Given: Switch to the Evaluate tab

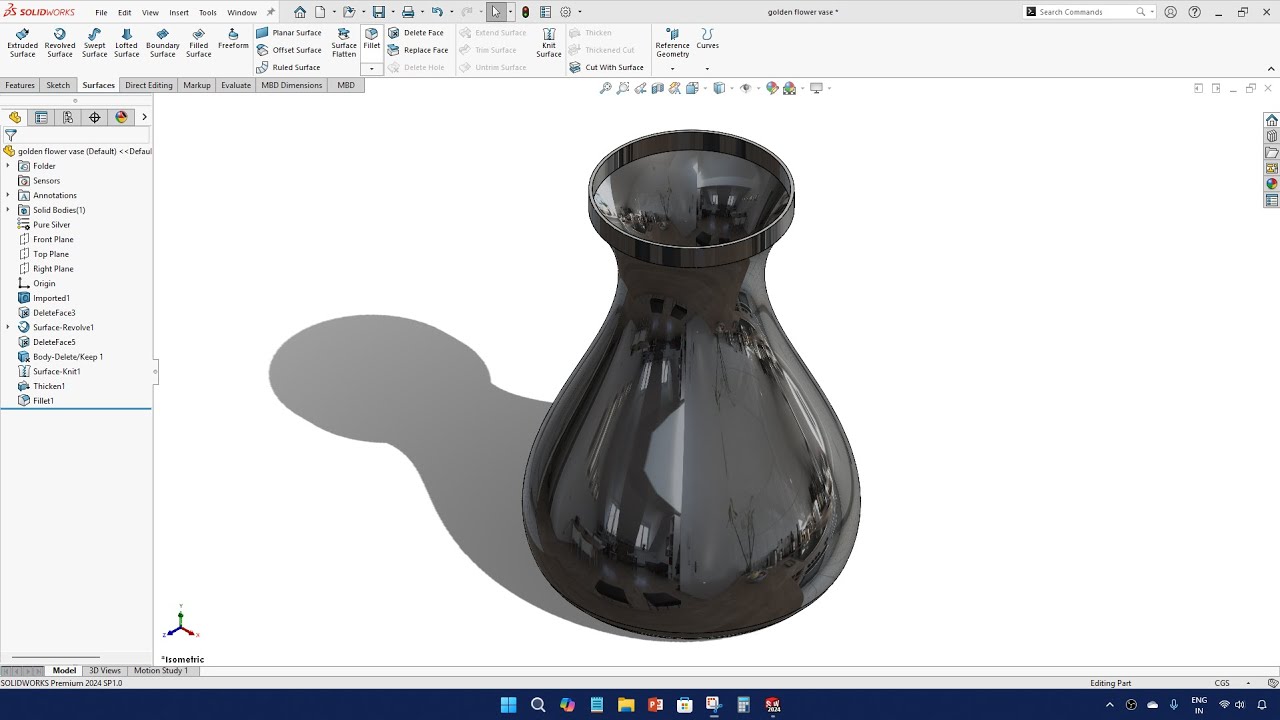Looking at the screenshot, I should coord(236,85).
